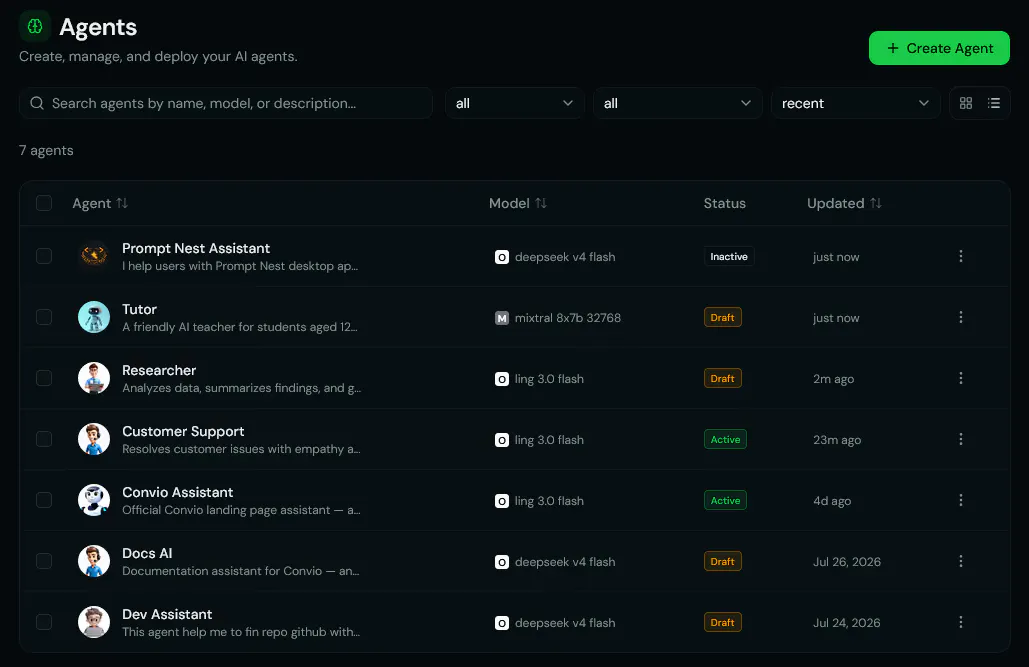The height and width of the screenshot is (667, 1029).
Task: Open the Prompt Nest Assistant agent name
Action: pyautogui.click(x=196, y=248)
